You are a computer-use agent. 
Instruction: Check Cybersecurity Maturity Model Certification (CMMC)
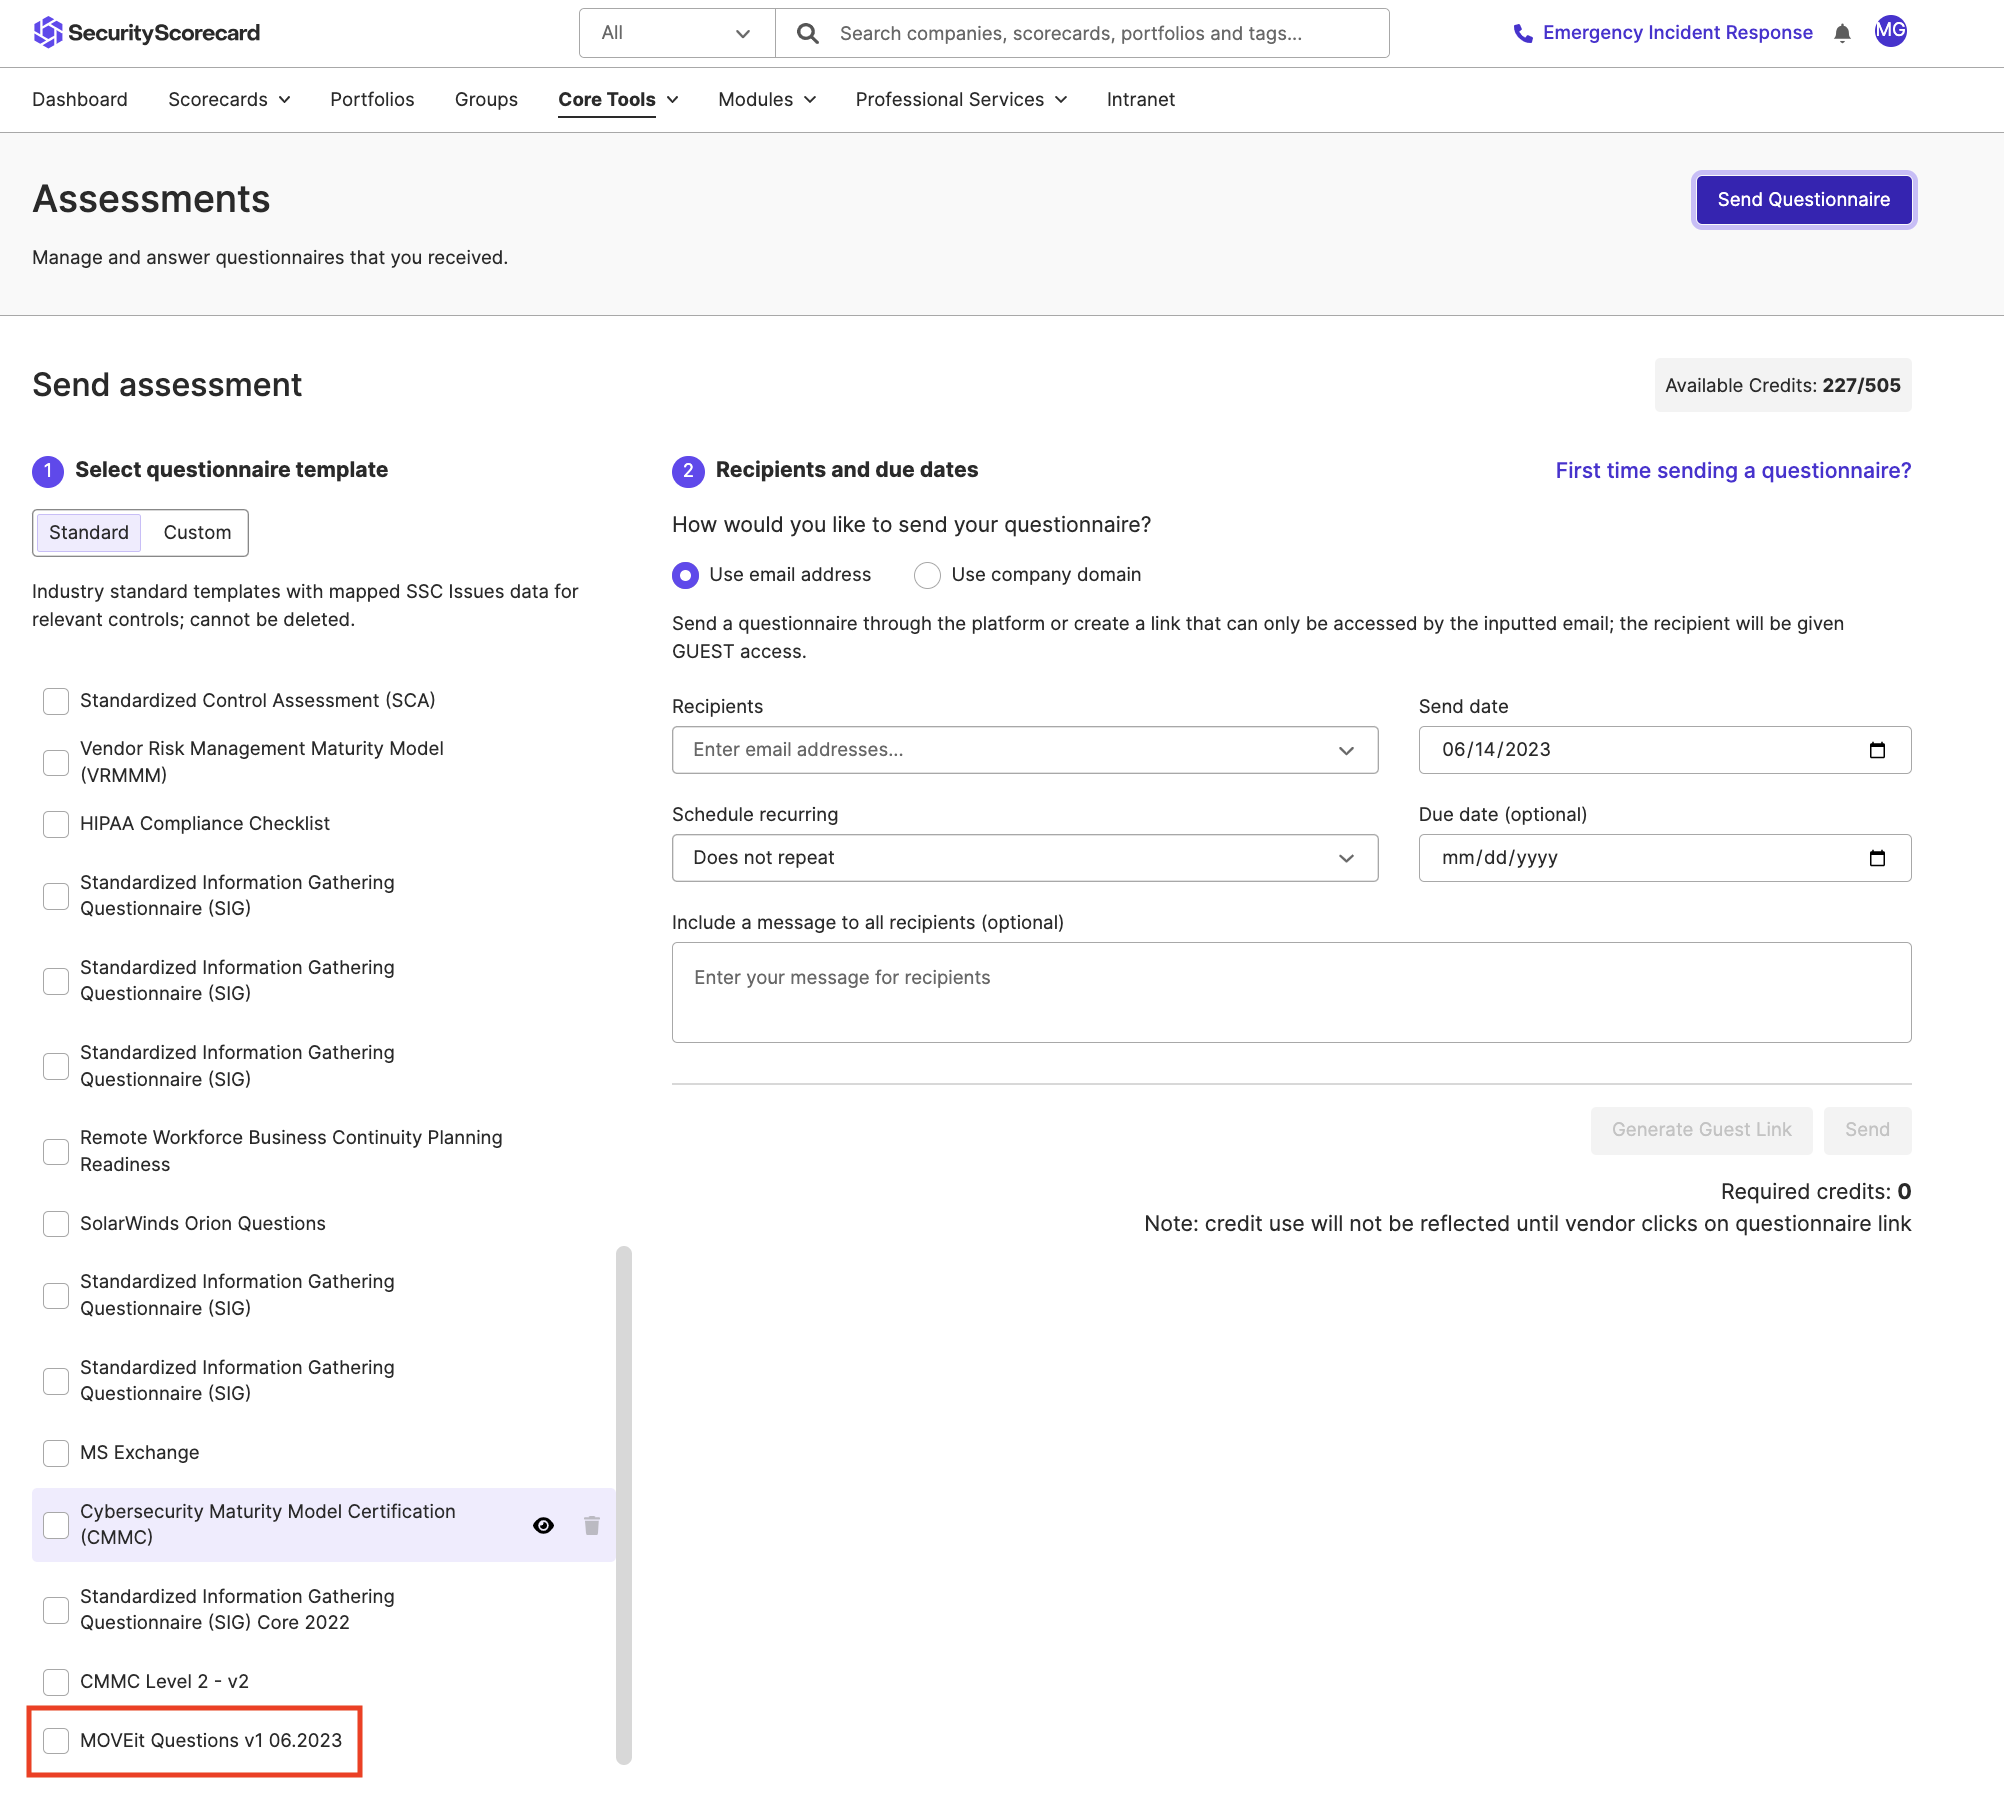pyautogui.click(x=56, y=1525)
